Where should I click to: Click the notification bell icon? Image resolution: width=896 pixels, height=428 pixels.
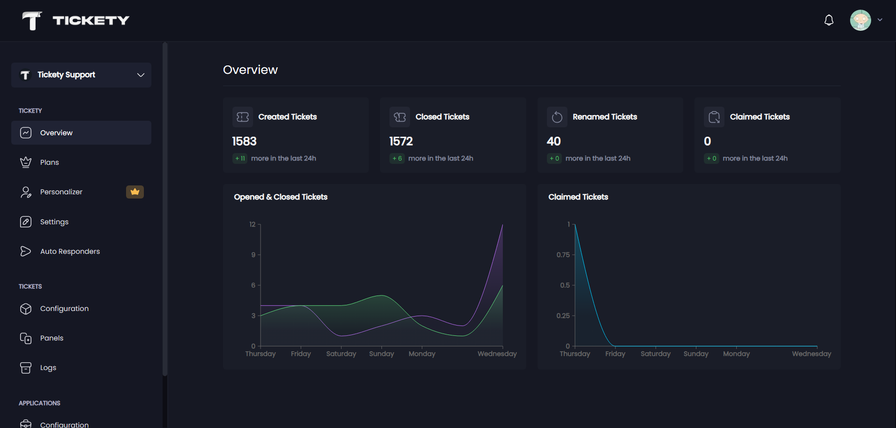coord(828,20)
